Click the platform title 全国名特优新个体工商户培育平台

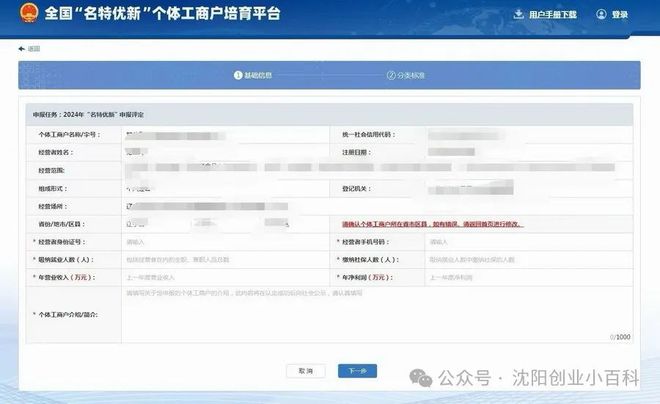[x=162, y=13]
